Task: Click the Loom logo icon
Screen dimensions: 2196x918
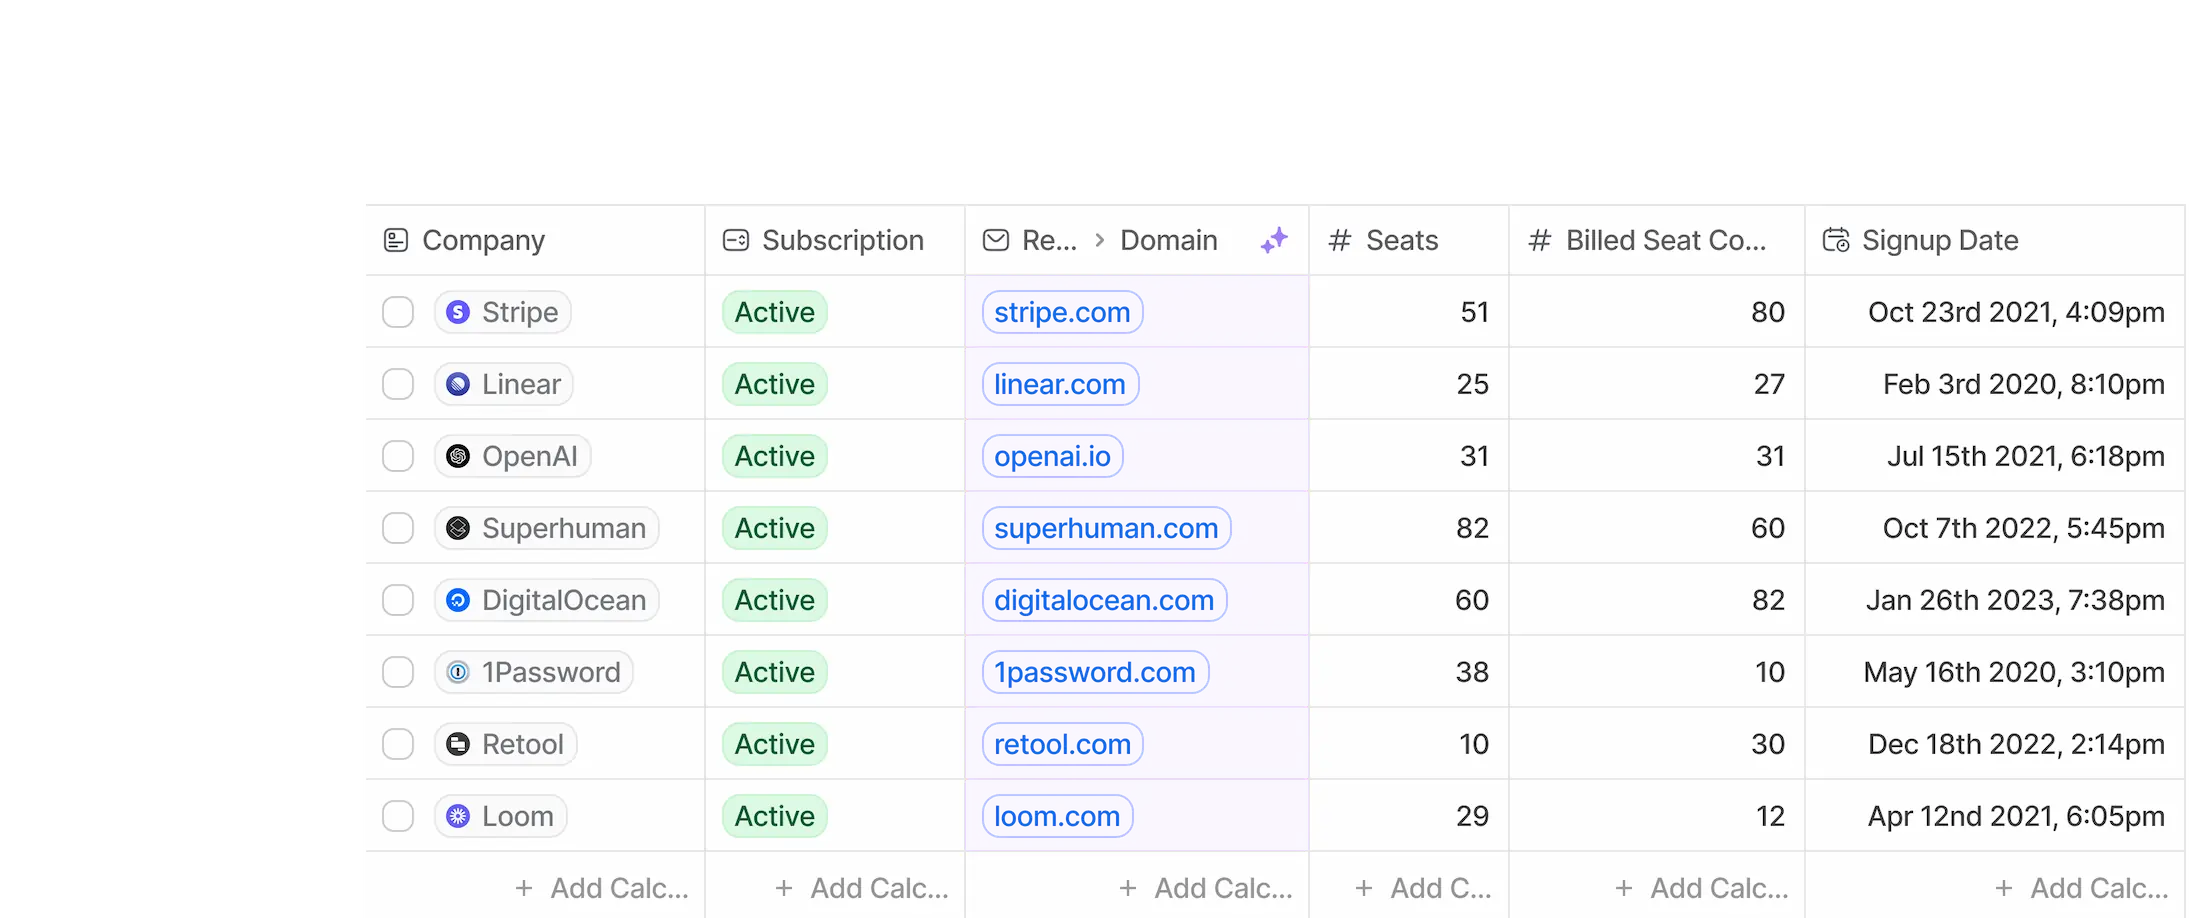Action: 458,816
